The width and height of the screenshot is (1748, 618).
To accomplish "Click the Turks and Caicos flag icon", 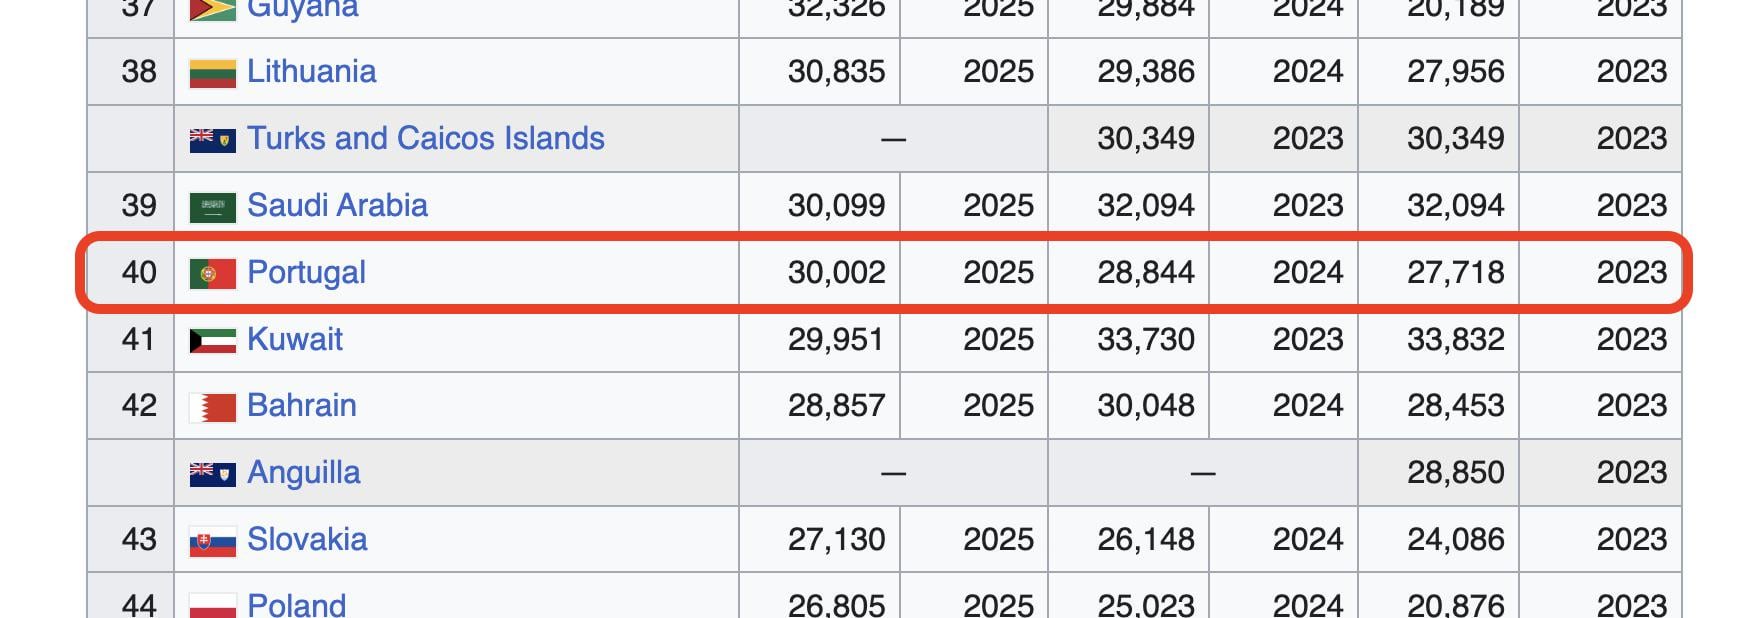I will 212,139.
